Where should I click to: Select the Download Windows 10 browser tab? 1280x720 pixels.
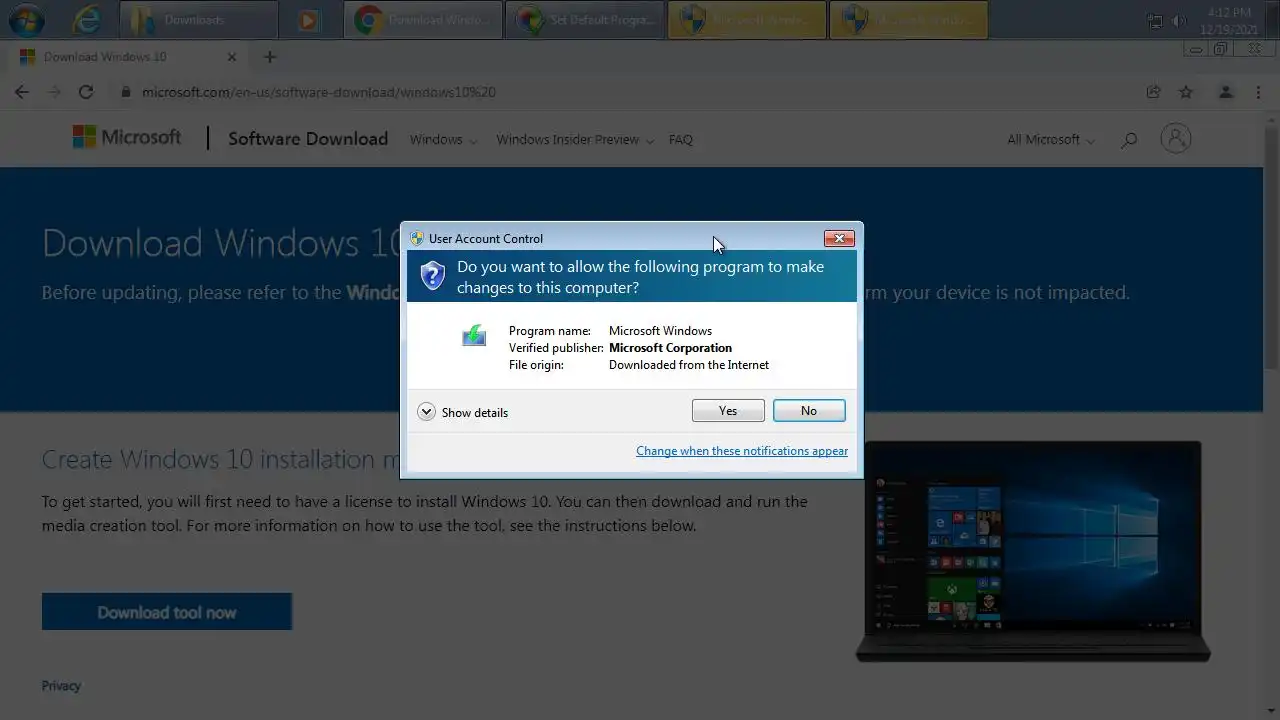click(x=126, y=57)
